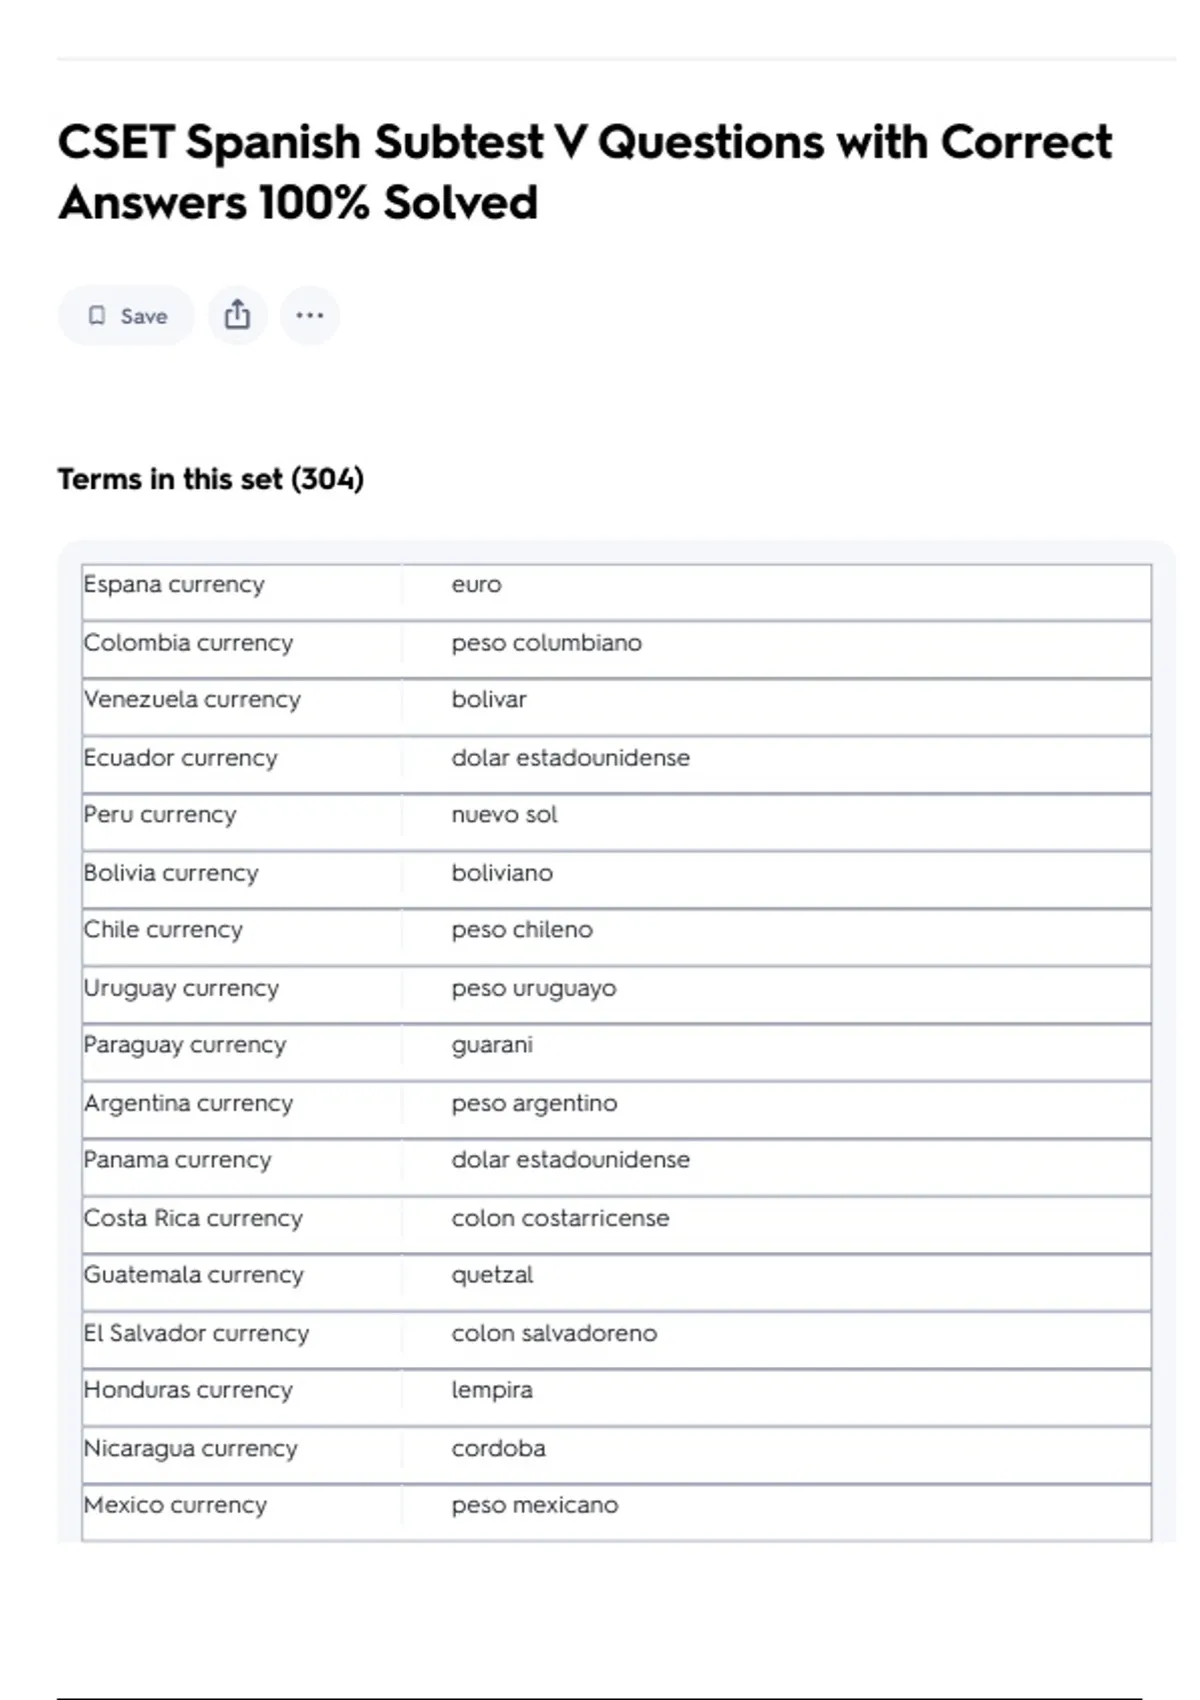Select the 'Colombia currency' term row
This screenshot has width=1200, height=1700.
coord(188,642)
